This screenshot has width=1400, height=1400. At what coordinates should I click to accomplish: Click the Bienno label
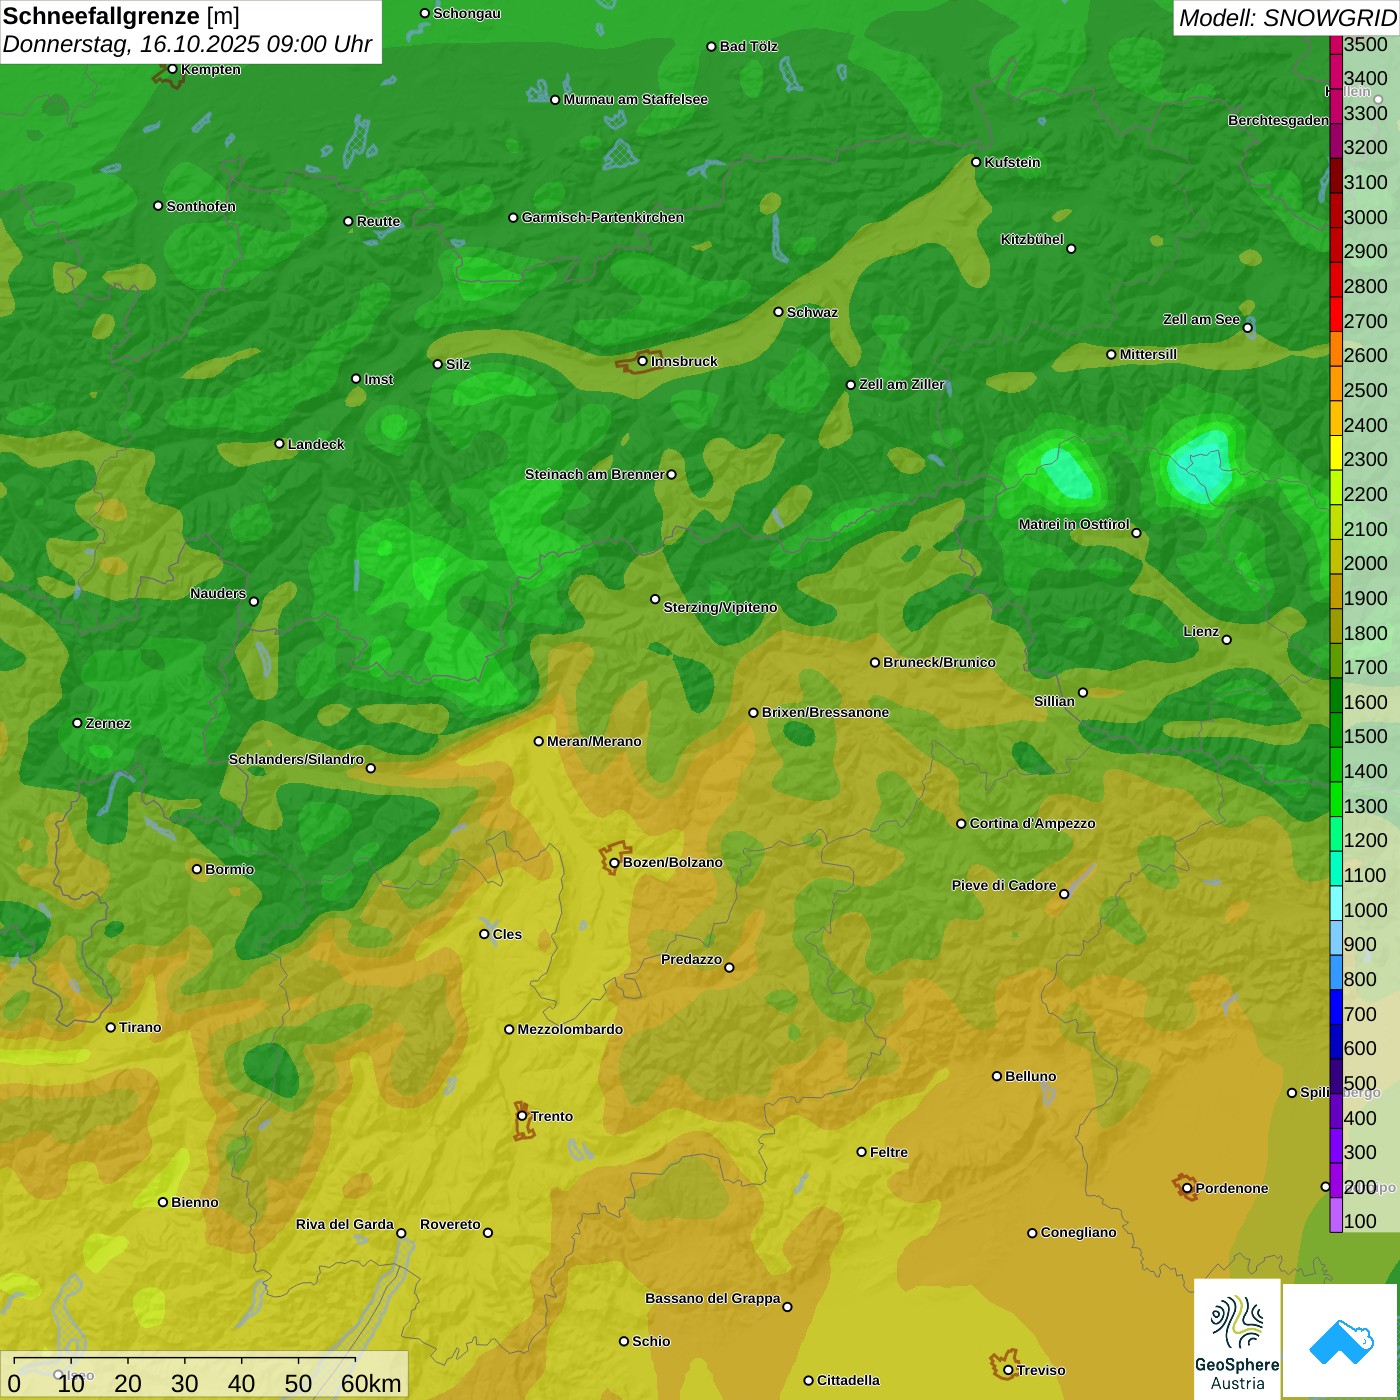[x=194, y=1202]
